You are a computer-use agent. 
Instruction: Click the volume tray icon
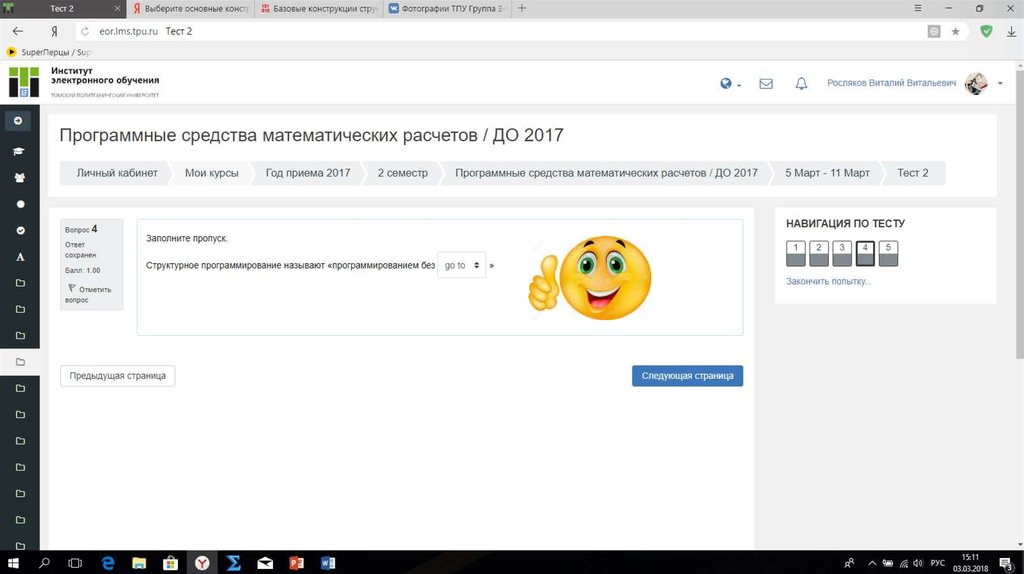tap(918, 563)
